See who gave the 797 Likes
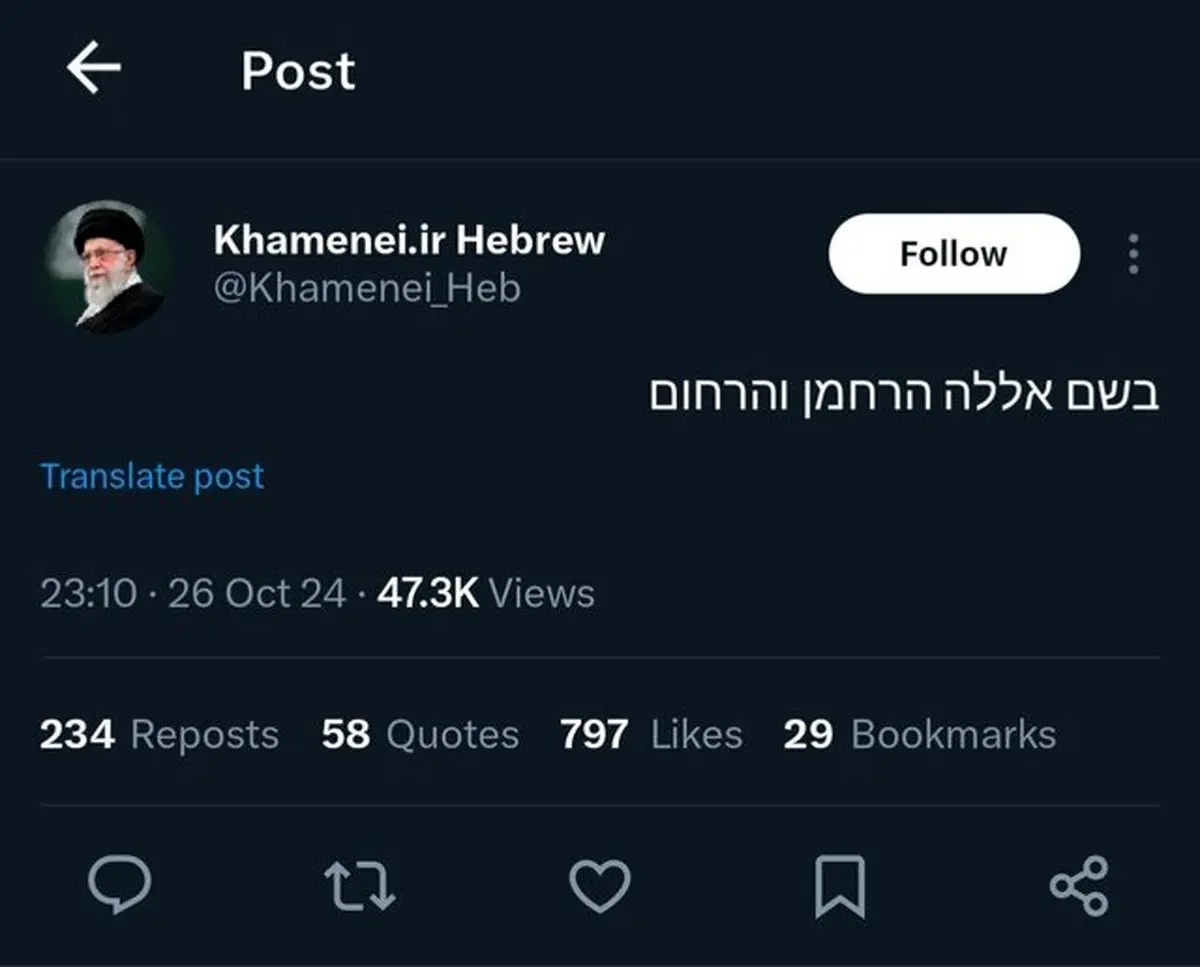Viewport: 1200px width, 967px height. tap(651, 734)
